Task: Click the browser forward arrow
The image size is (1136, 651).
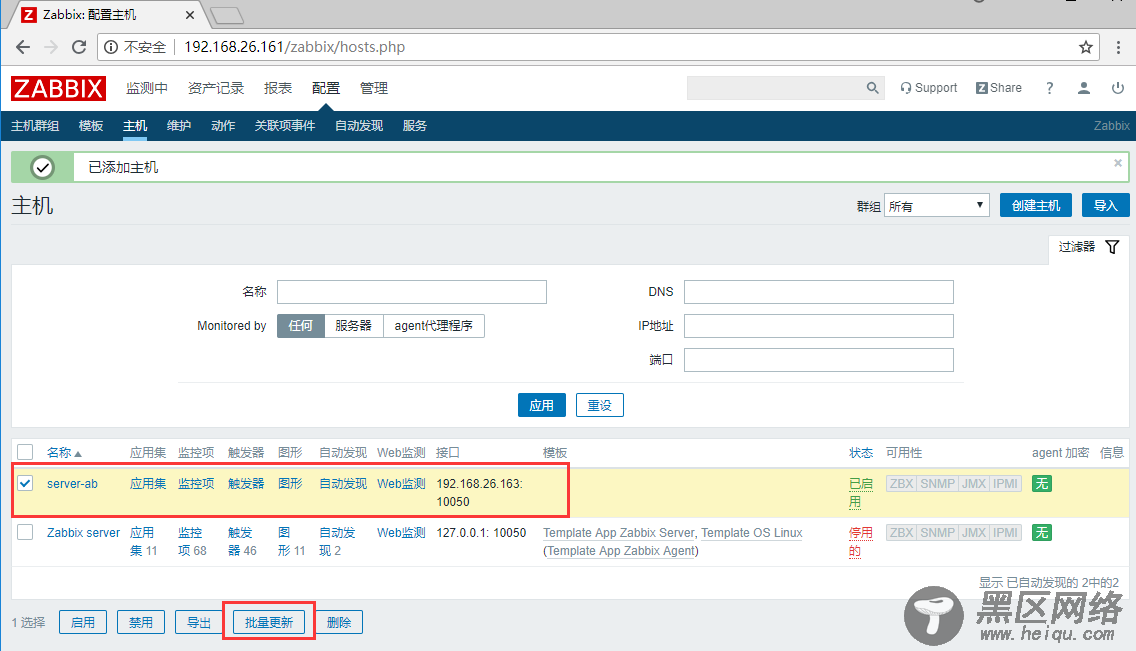Action: pos(51,47)
